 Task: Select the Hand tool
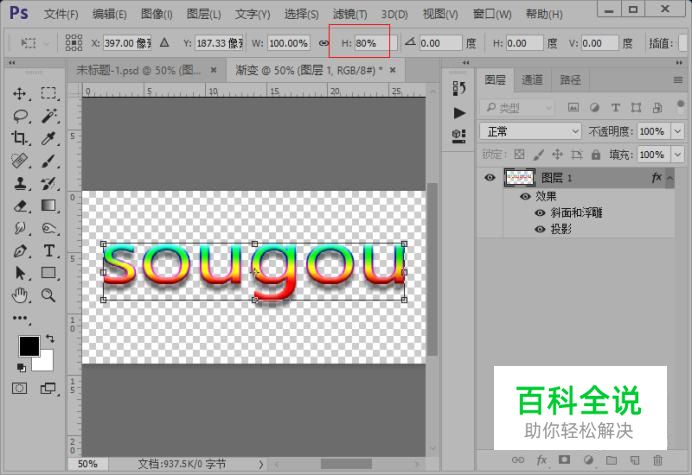click(20, 295)
